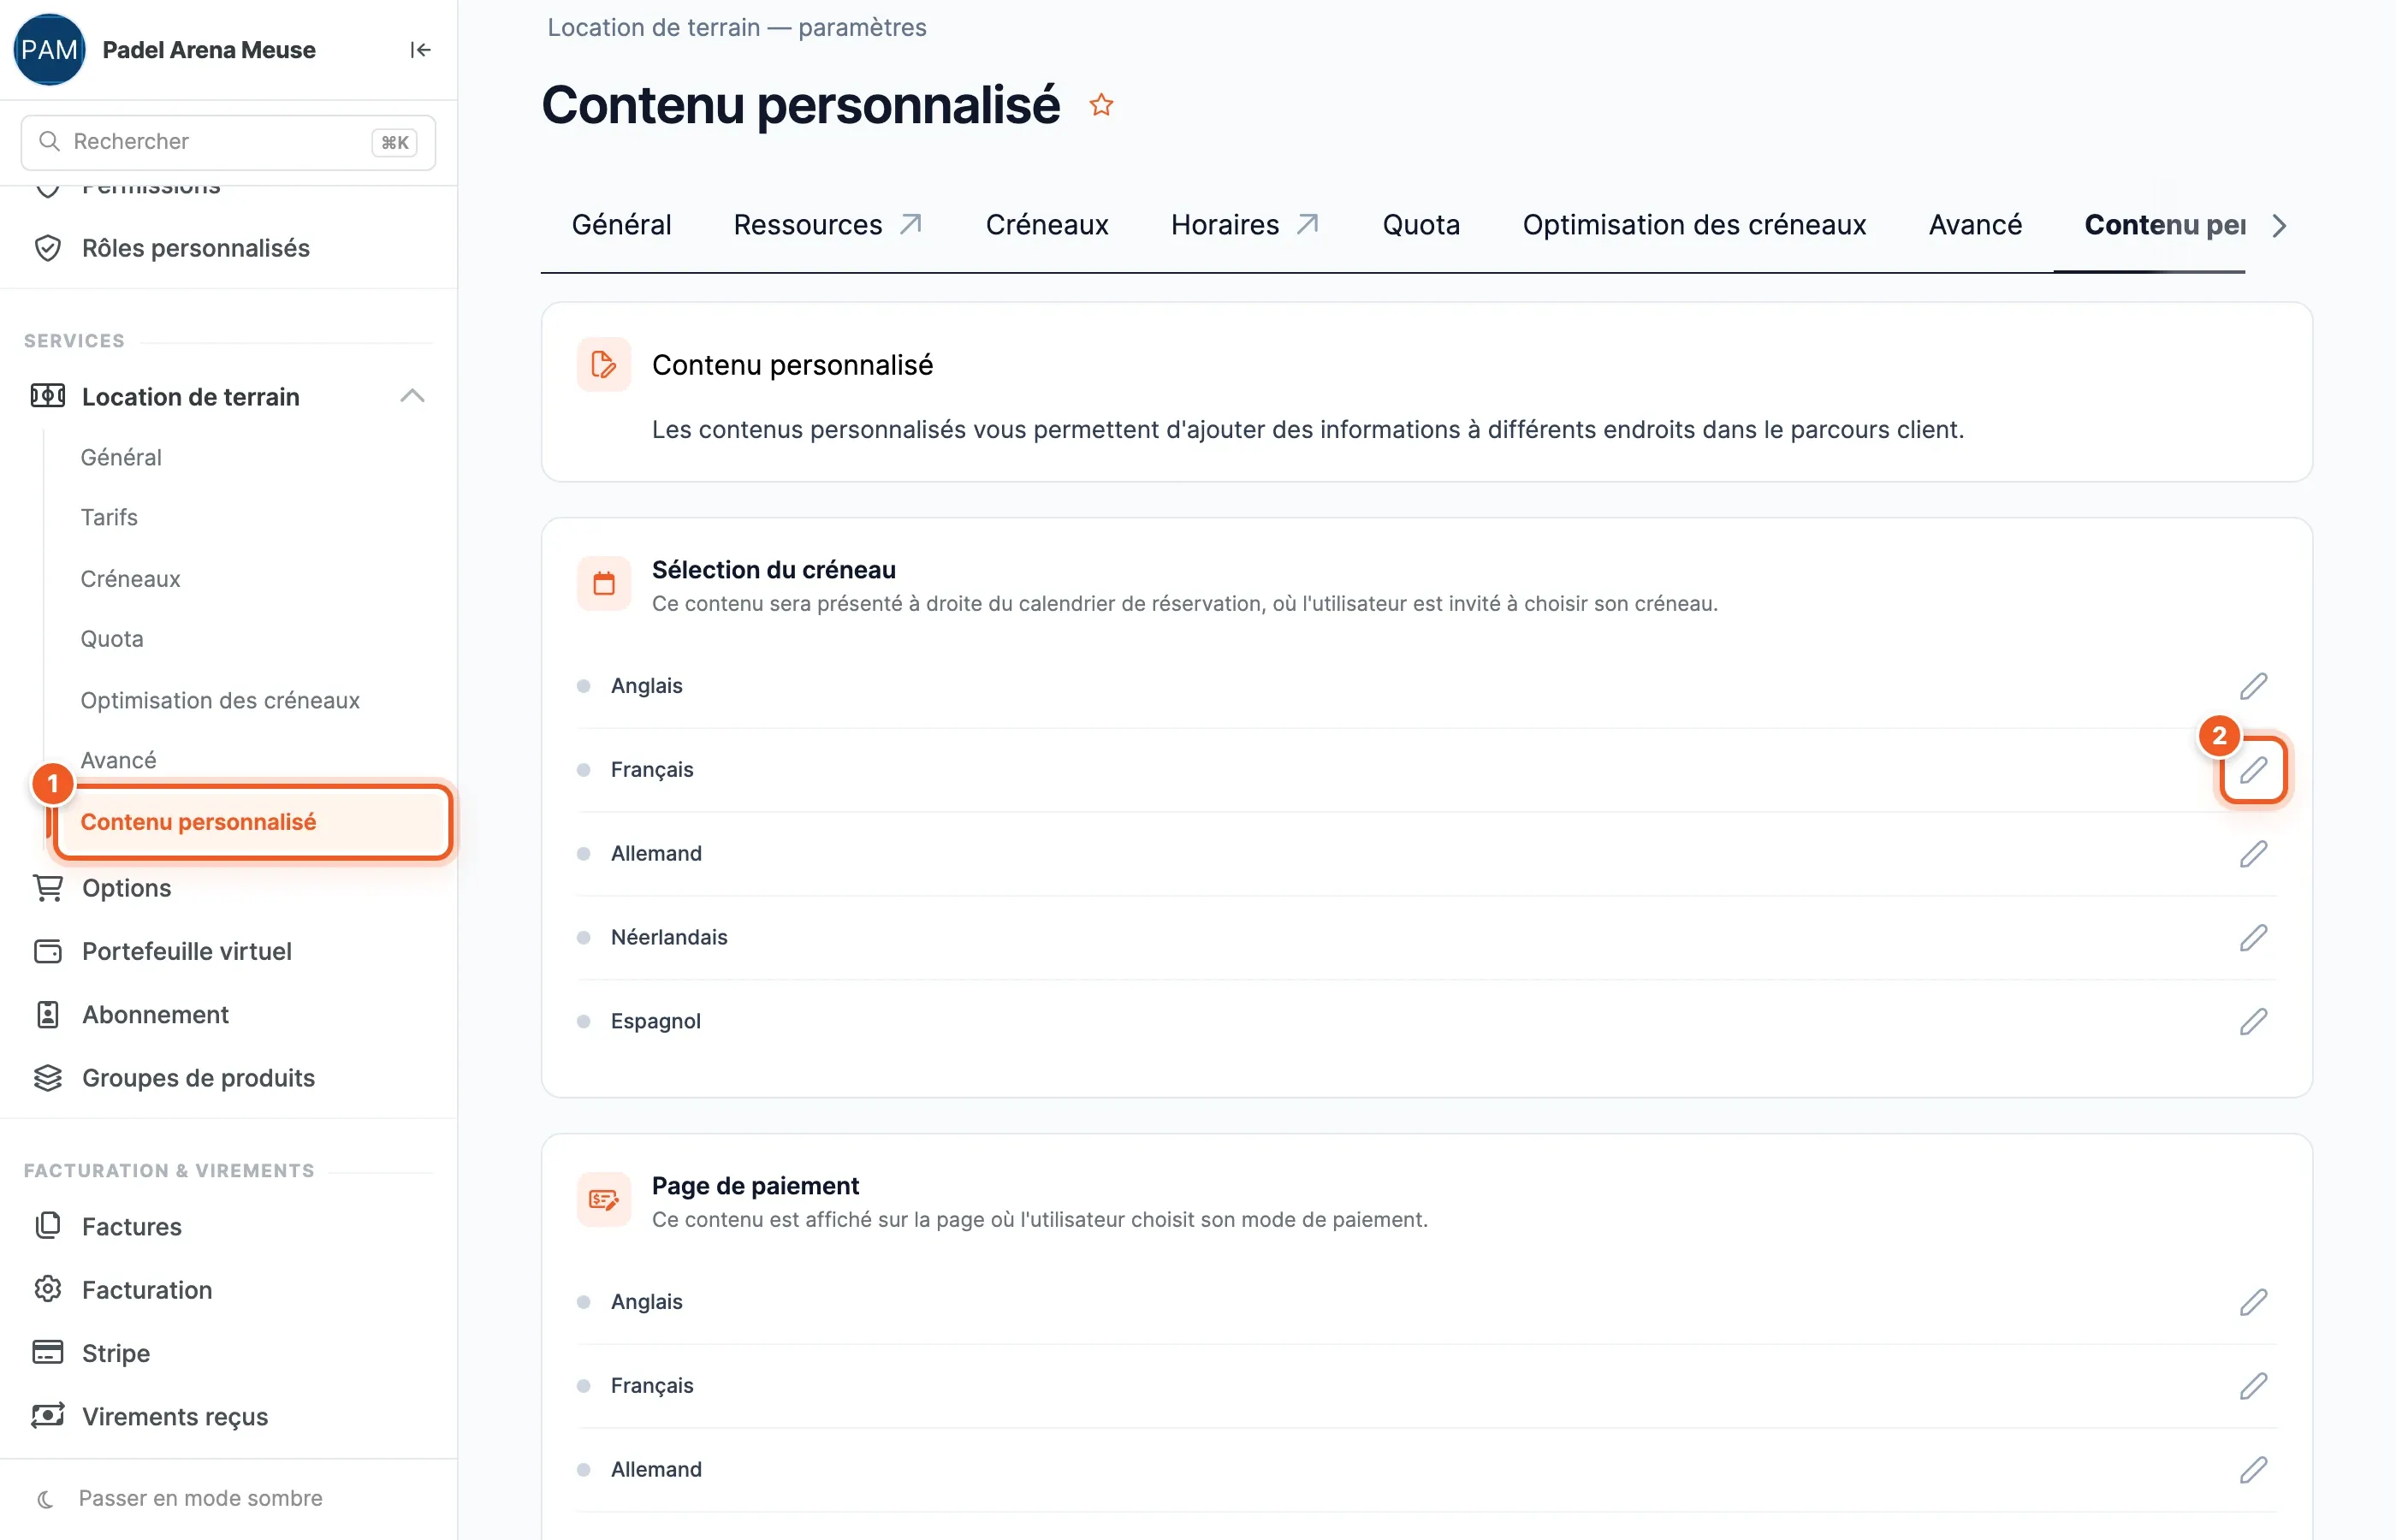Screen dimensions: 2396x1540
Task: Open Stripe via the card icon
Action: [x=47, y=1353]
